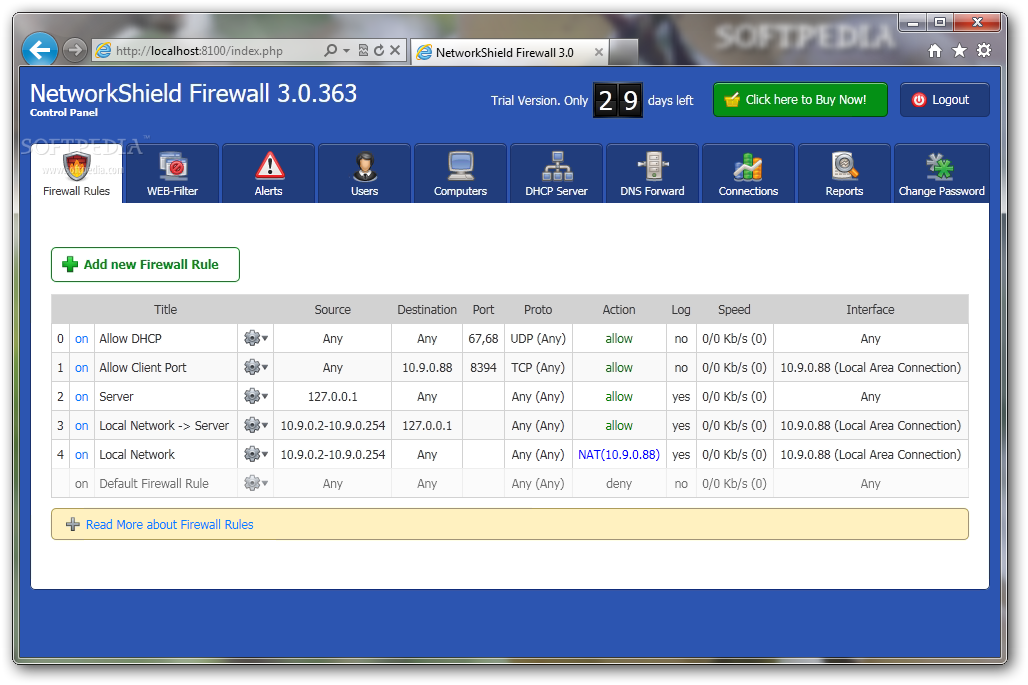Toggle the on switch for Allow Client Port

[x=81, y=368]
